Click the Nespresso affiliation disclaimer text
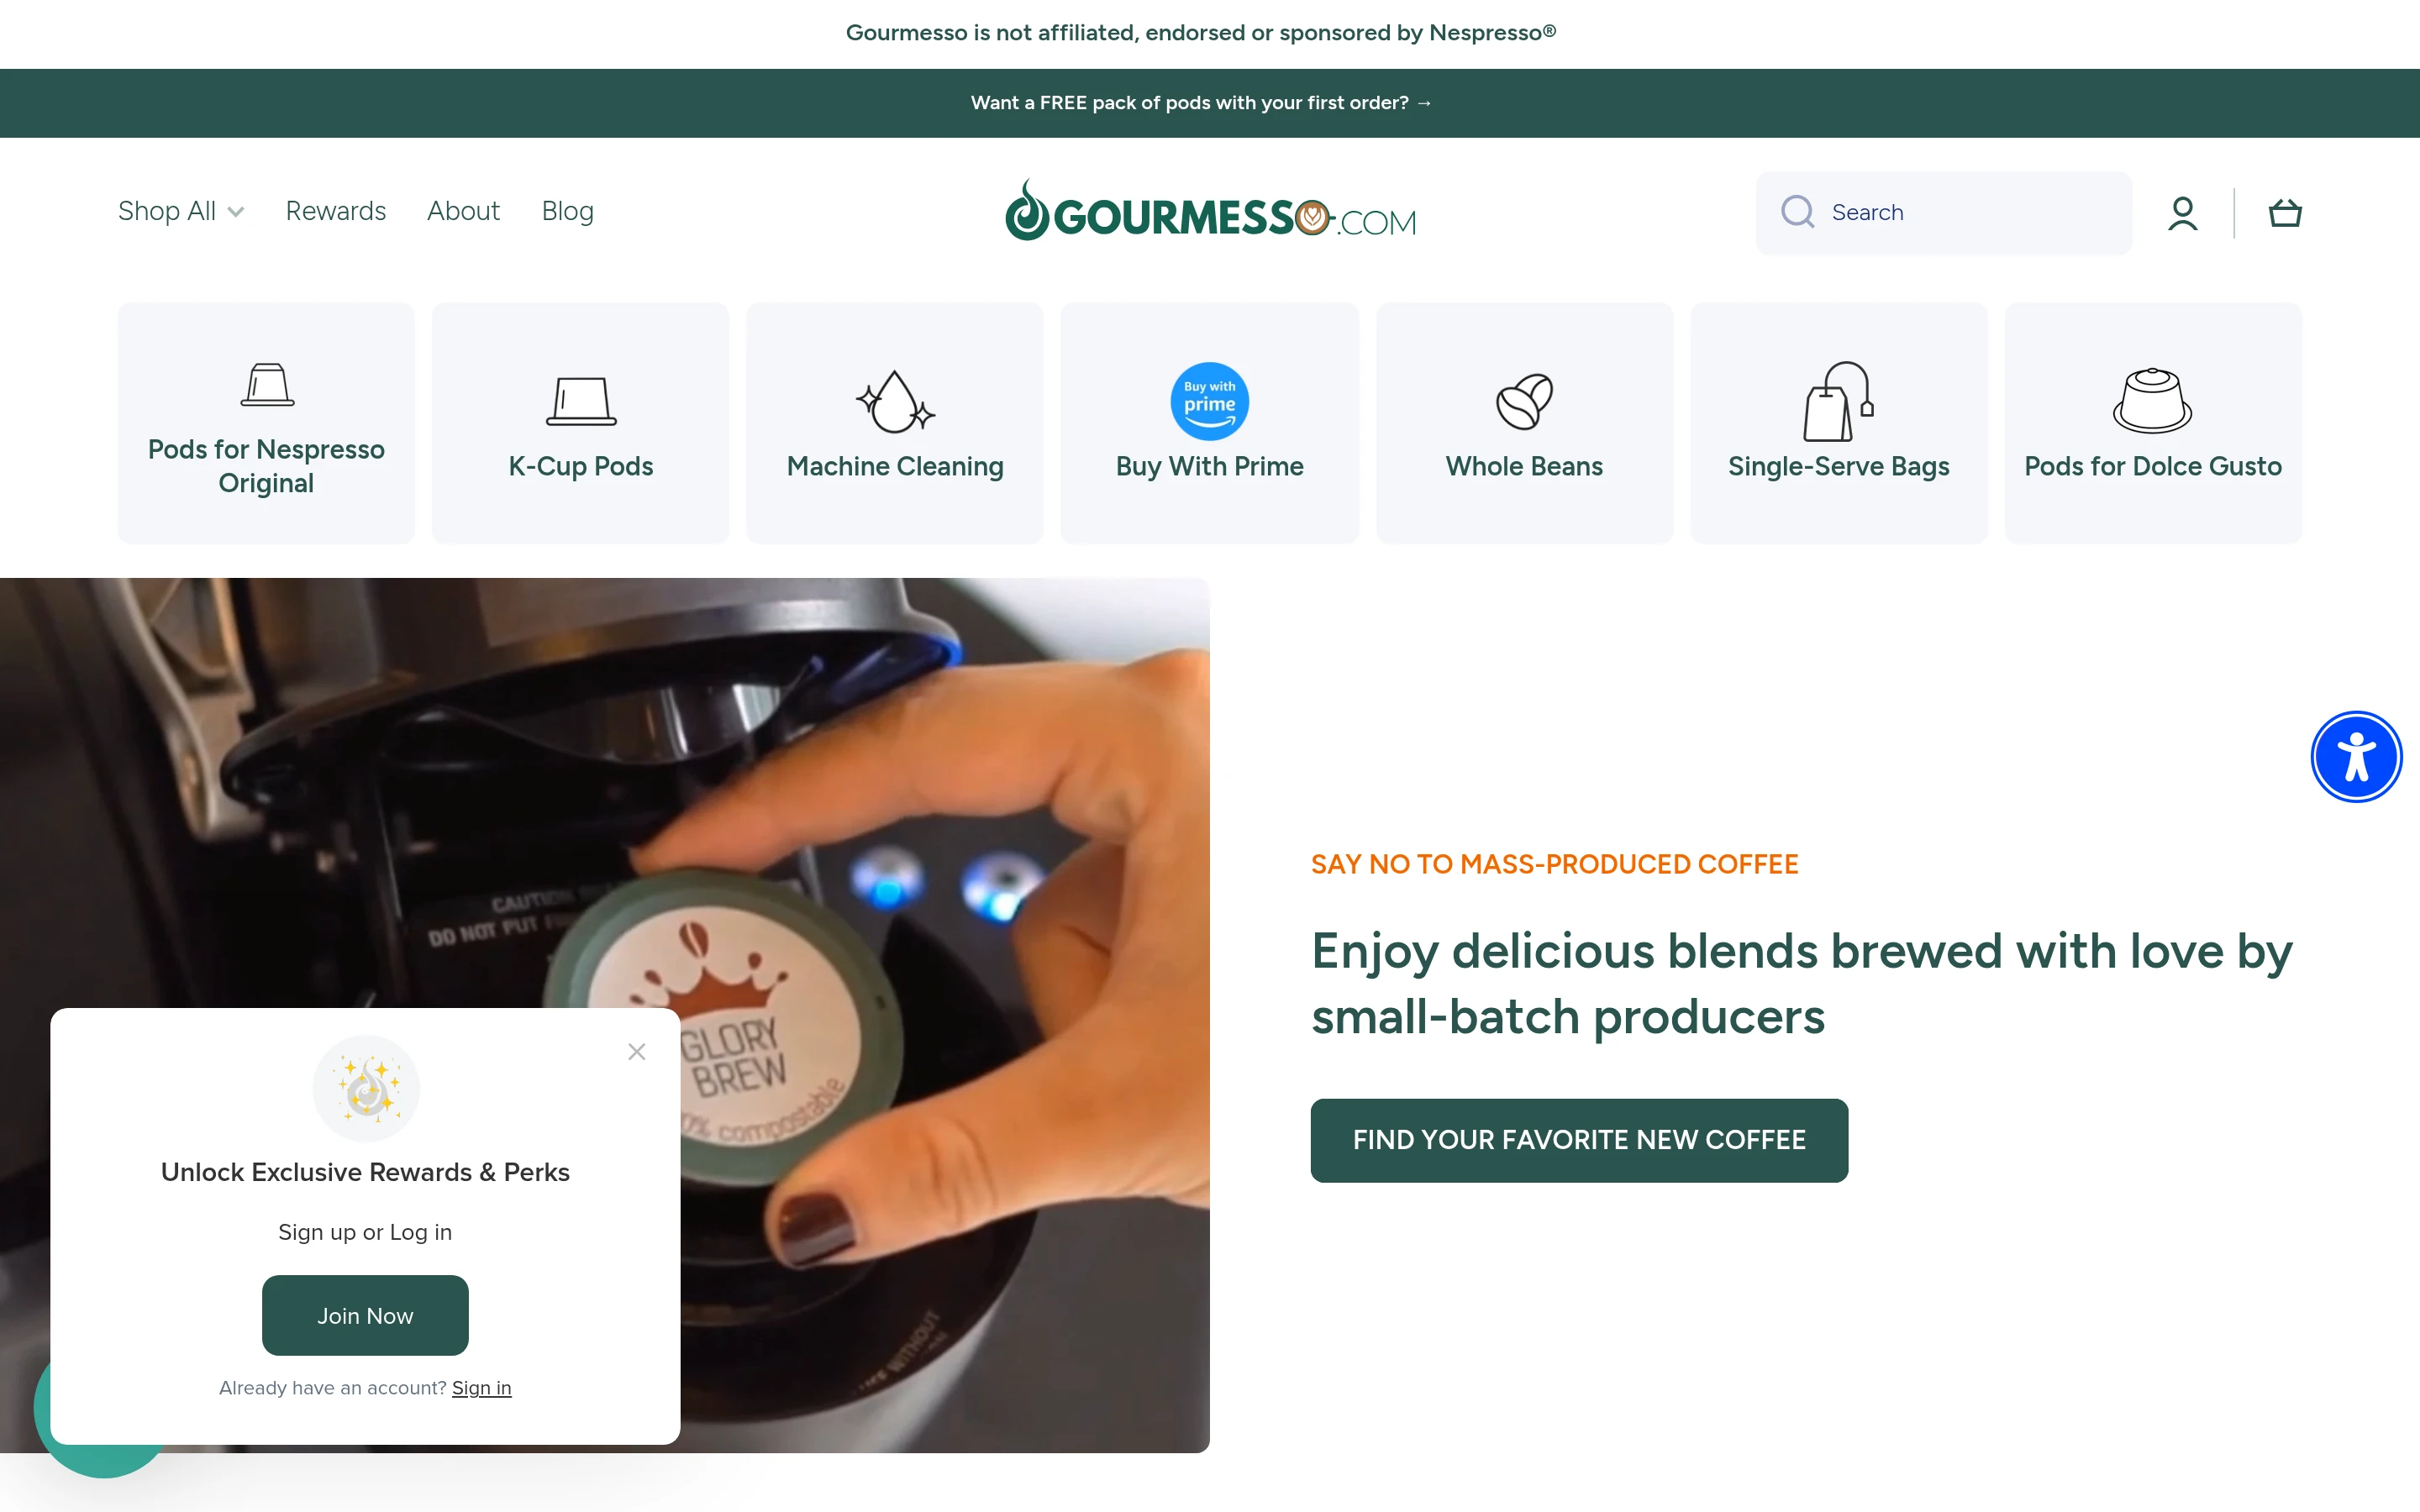2420x1512 pixels. pos(1201,33)
